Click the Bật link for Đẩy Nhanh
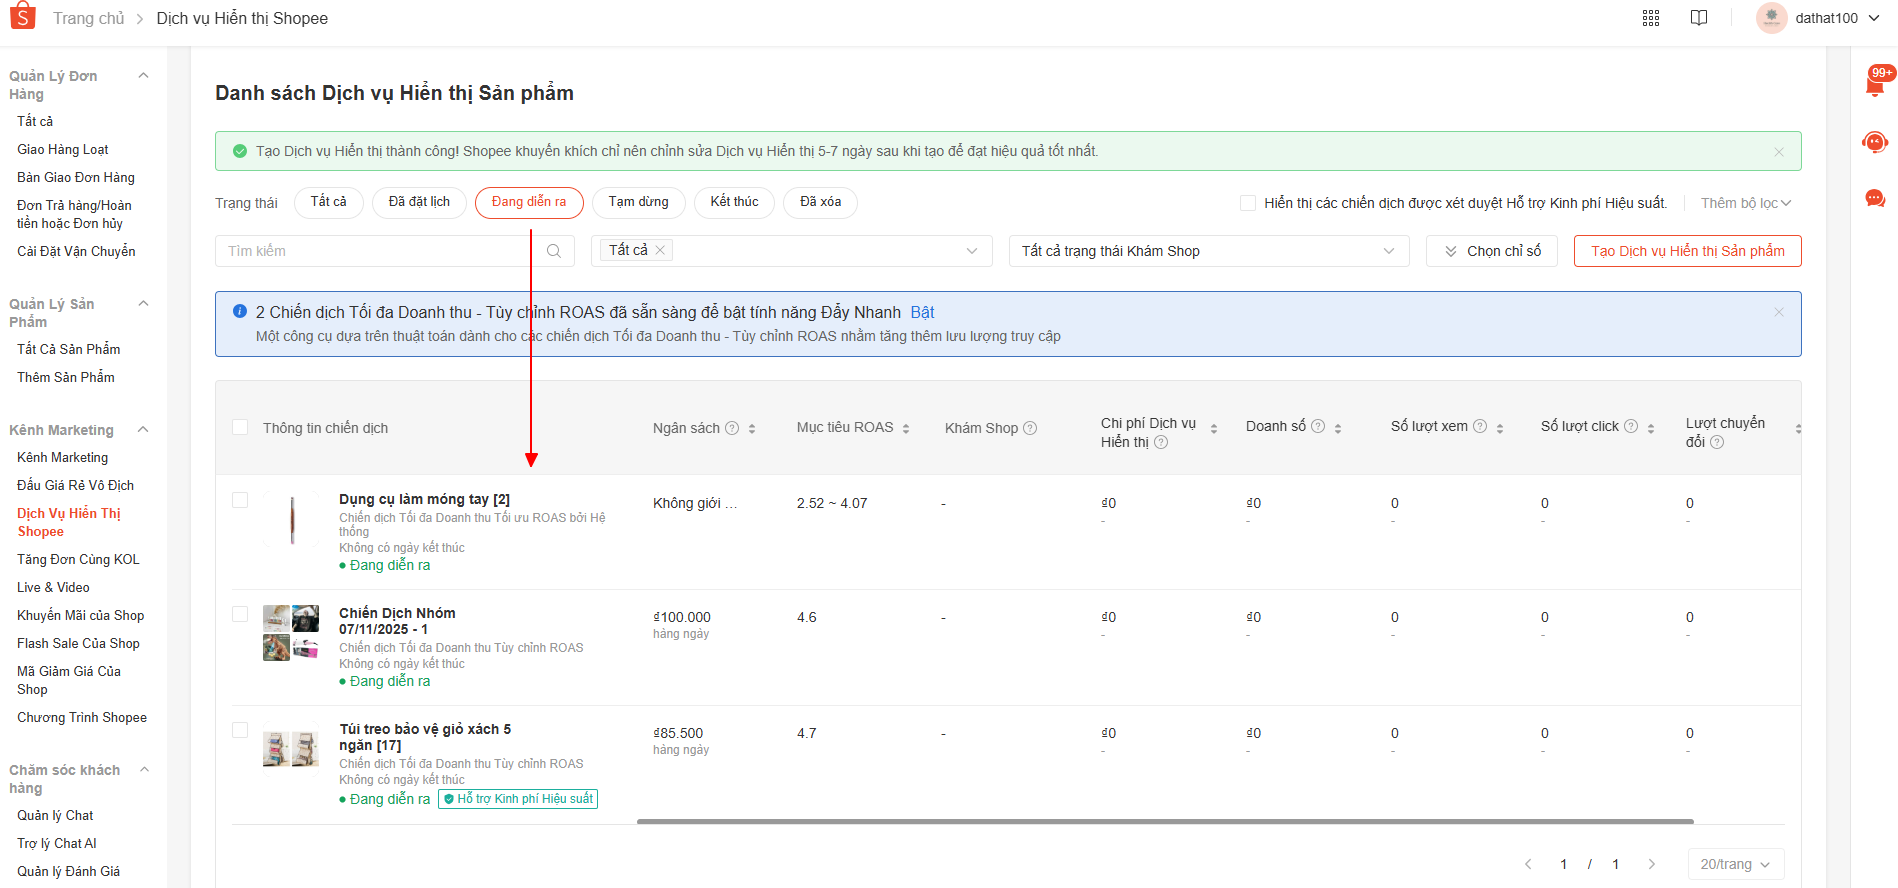 point(922,312)
